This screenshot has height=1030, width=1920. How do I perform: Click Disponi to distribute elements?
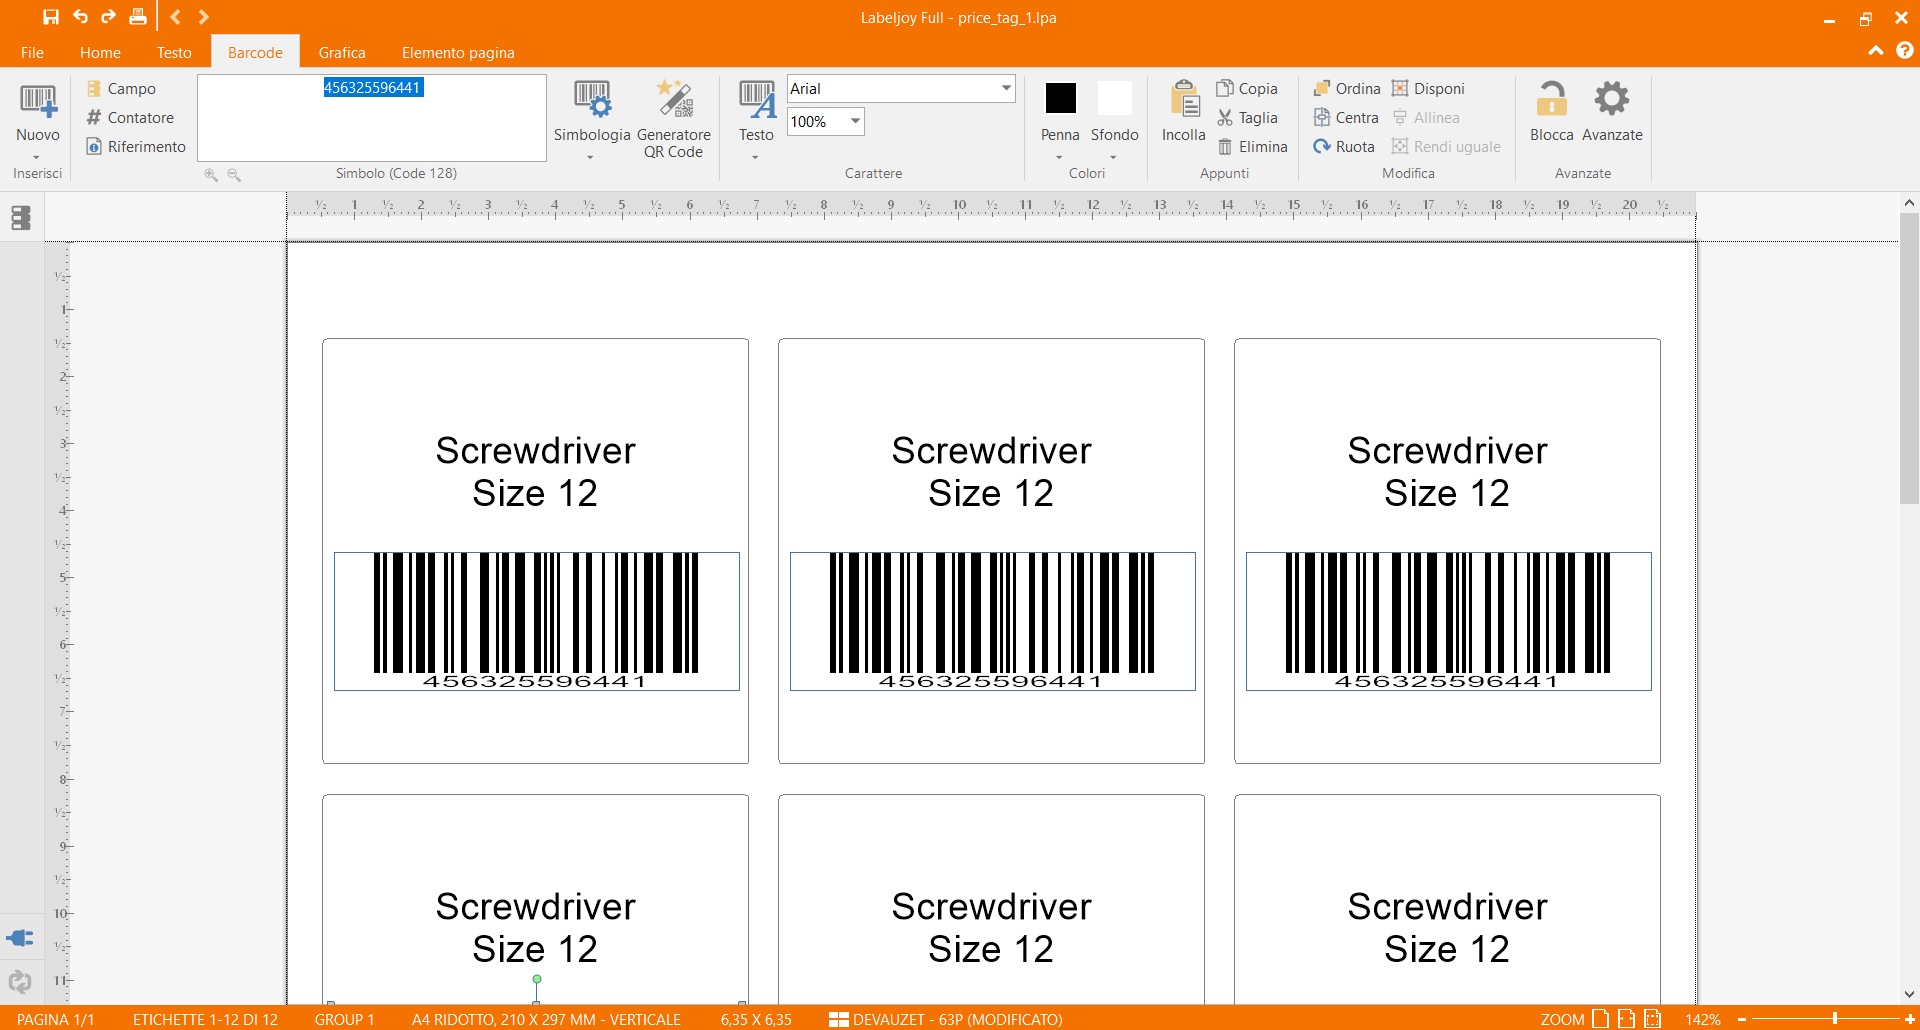pos(1428,89)
